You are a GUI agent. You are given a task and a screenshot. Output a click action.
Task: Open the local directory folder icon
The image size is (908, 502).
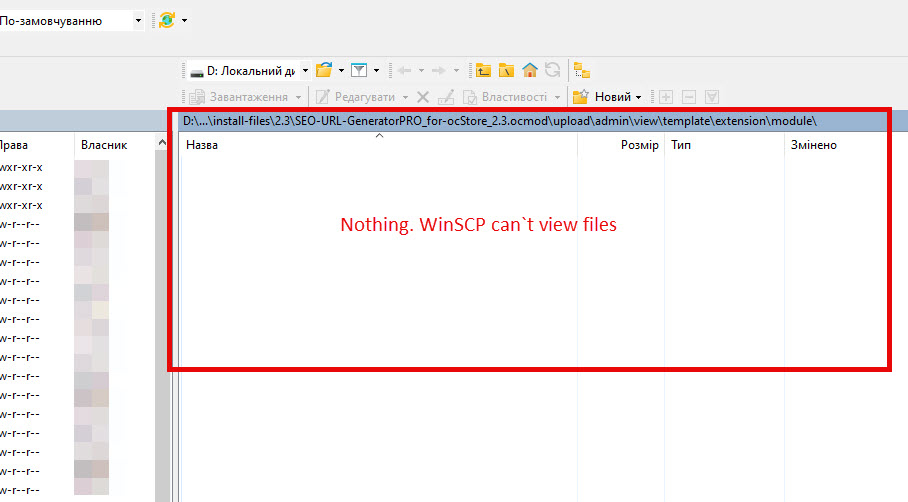click(x=323, y=70)
